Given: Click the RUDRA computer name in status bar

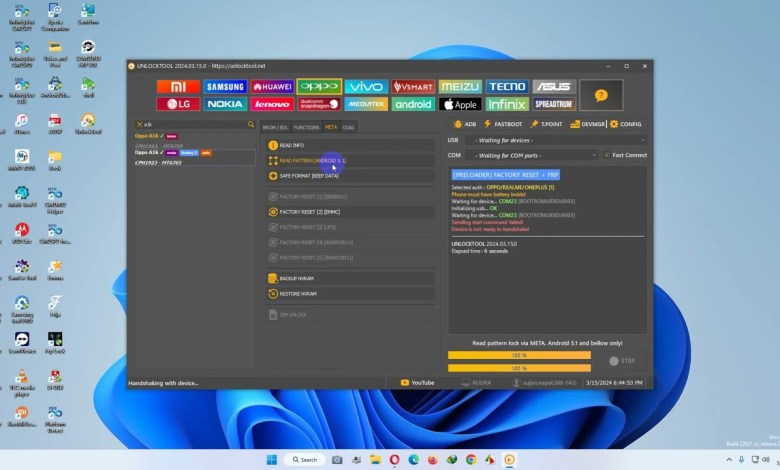Looking at the screenshot, I should click(x=477, y=382).
